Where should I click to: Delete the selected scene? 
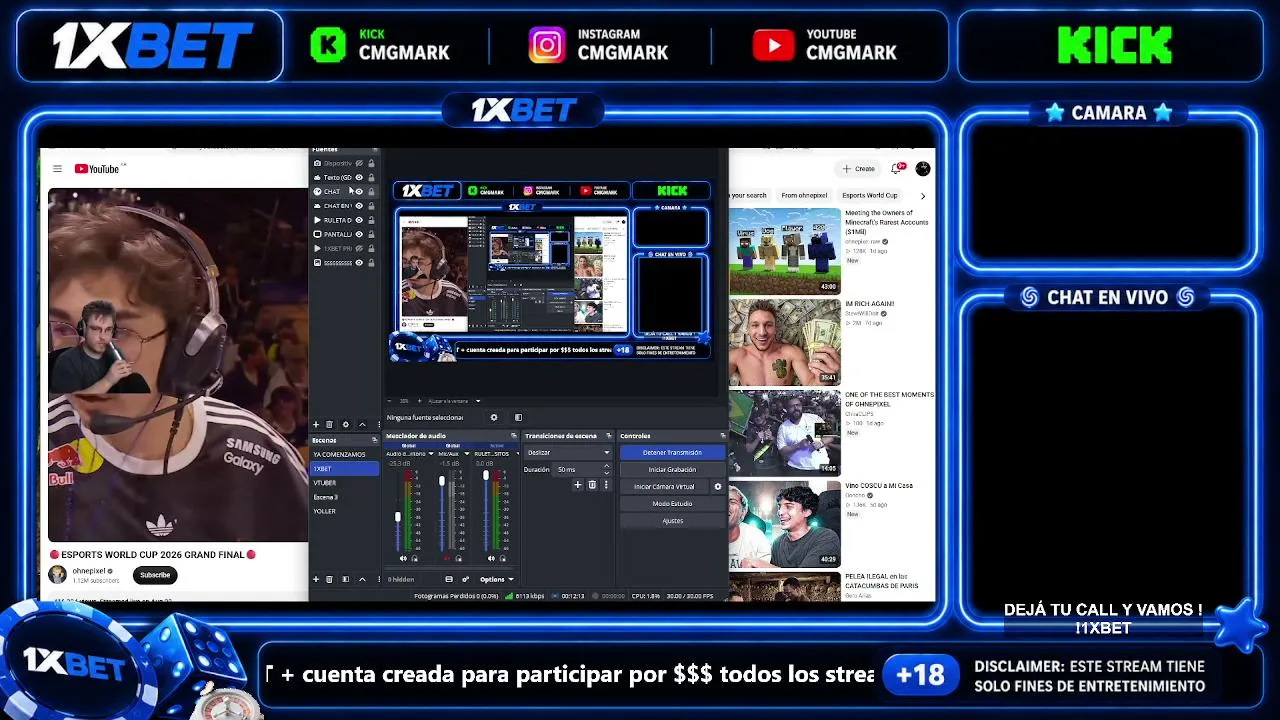[x=329, y=579]
